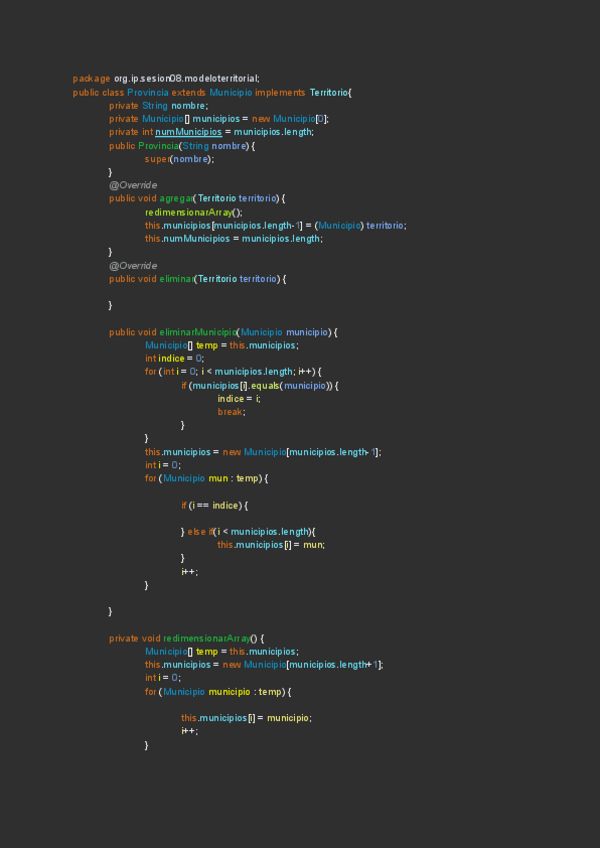Click the 'for (int i = 0; i < municipios.length; i++)' loop

(x=233, y=372)
